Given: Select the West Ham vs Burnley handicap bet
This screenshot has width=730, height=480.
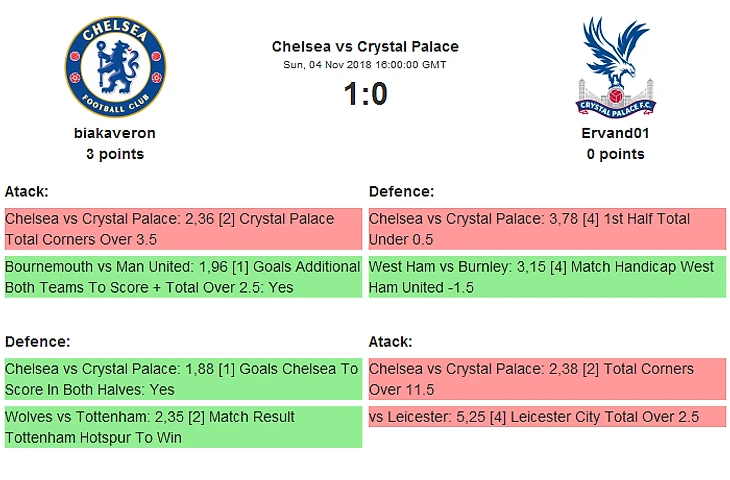Looking at the screenshot, I should pyautogui.click(x=547, y=277).
